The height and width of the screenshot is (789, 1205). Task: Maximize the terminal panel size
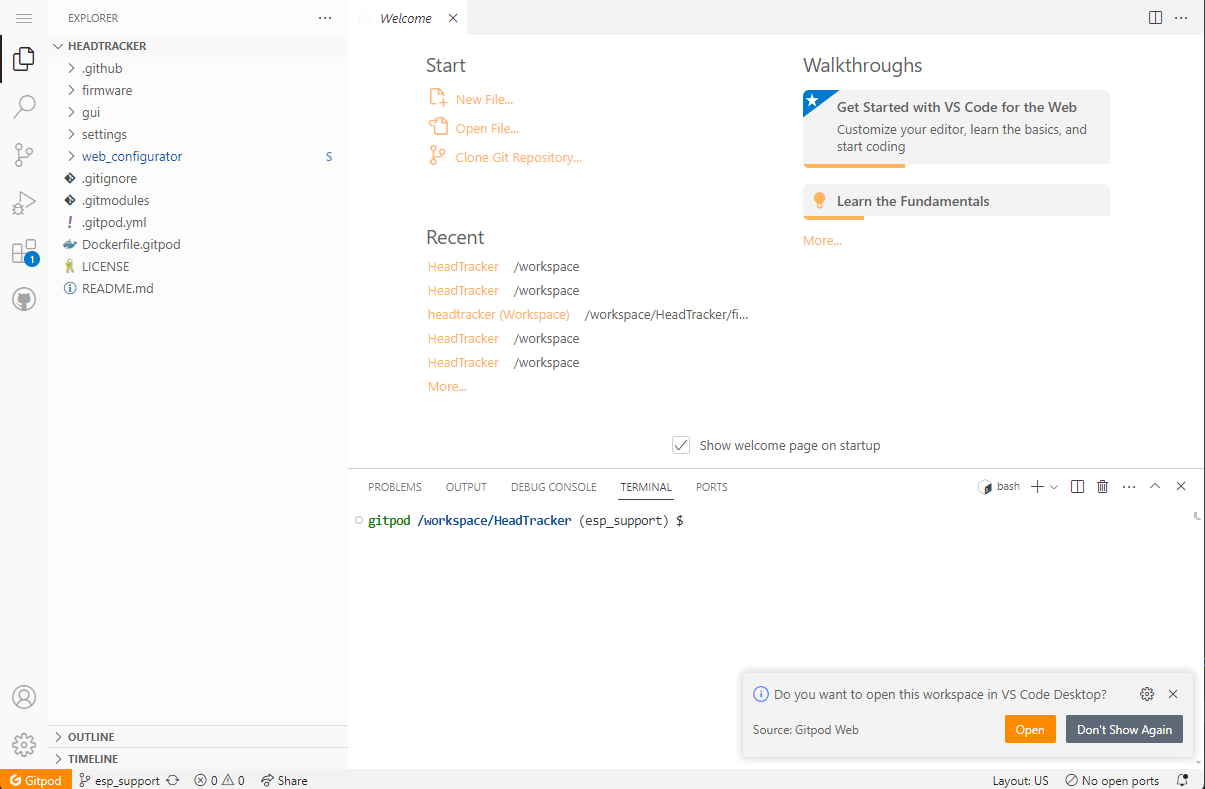1155,487
